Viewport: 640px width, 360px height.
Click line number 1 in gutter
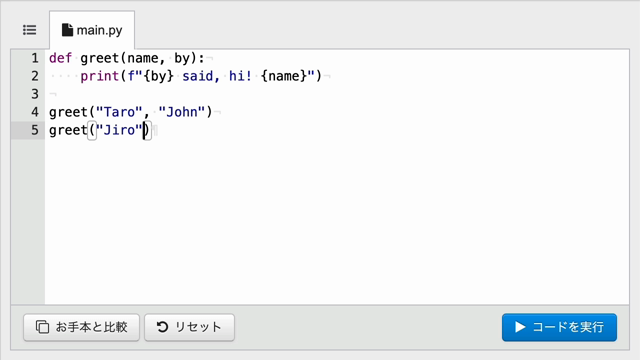click(x=35, y=58)
